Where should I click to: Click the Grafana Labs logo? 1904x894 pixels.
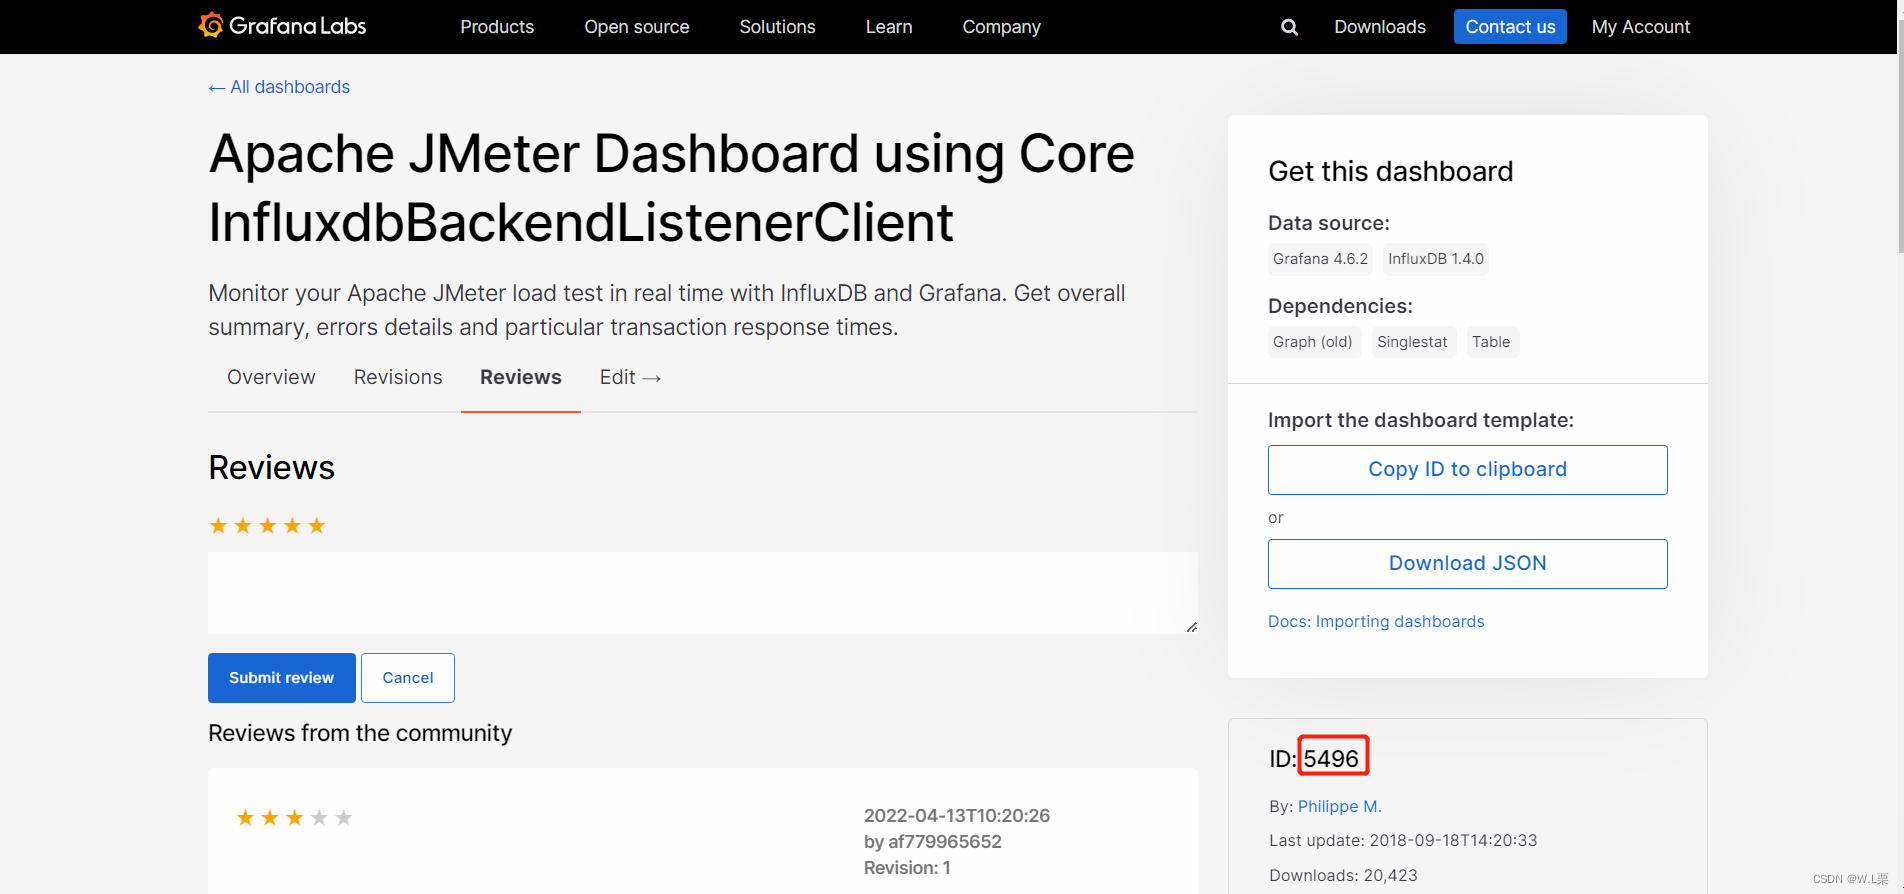pos(282,26)
